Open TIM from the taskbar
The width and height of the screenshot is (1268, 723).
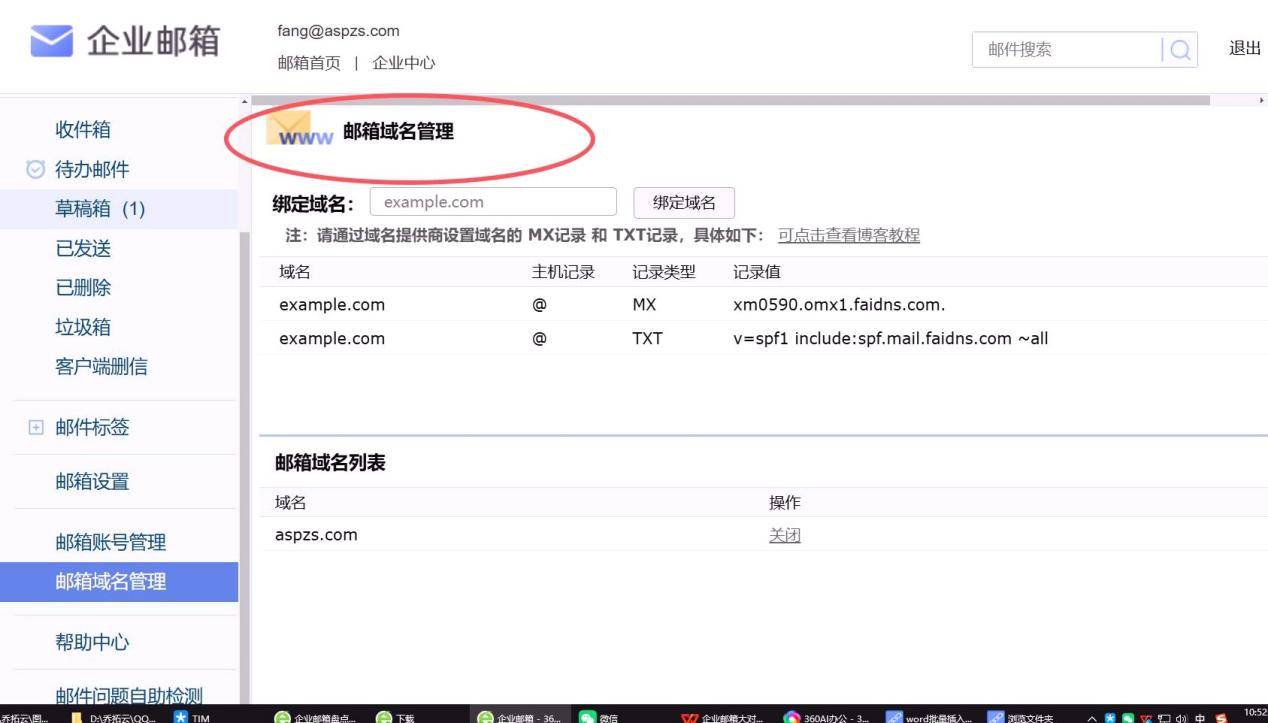pyautogui.click(x=191, y=717)
